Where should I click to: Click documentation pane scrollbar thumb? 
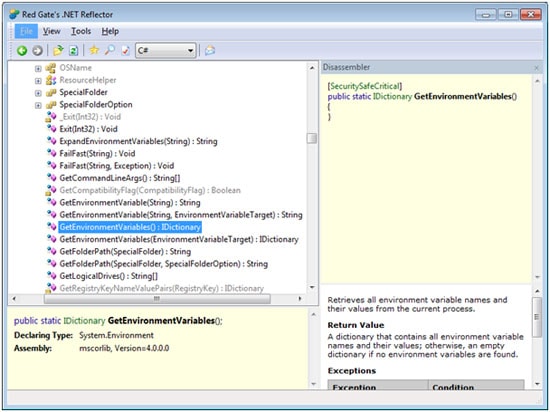[537, 317]
